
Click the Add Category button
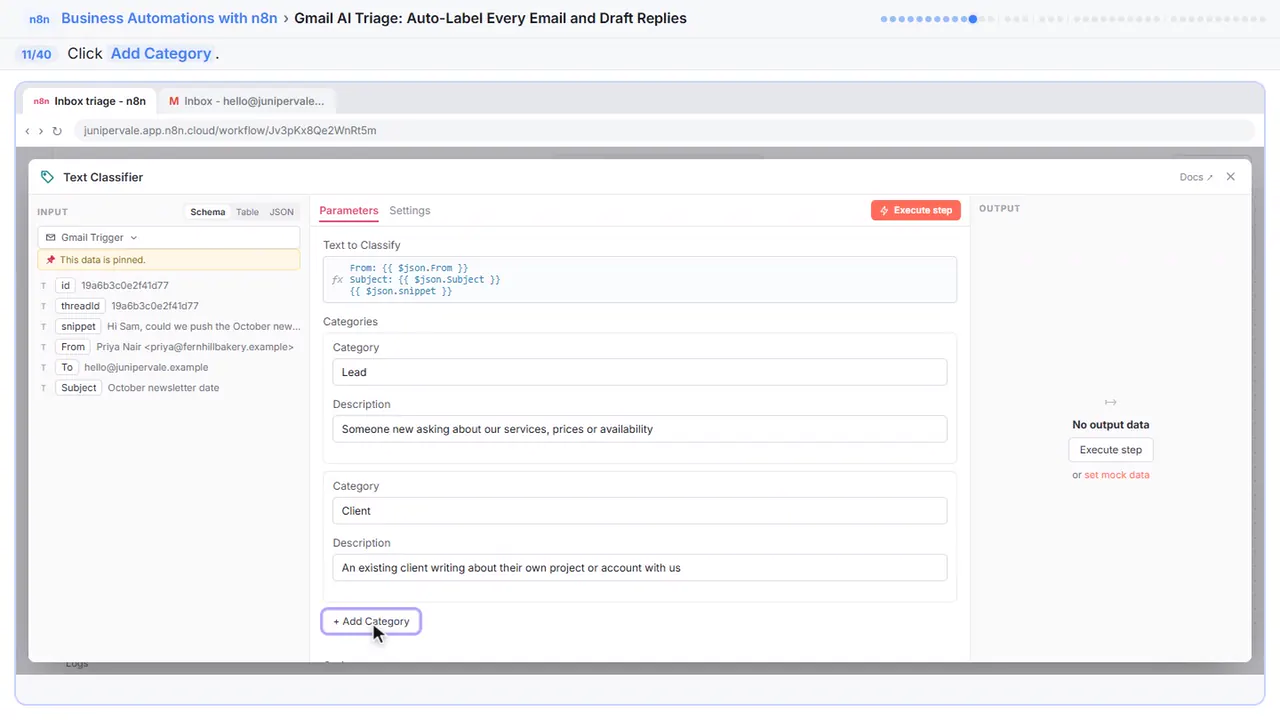coord(371,622)
